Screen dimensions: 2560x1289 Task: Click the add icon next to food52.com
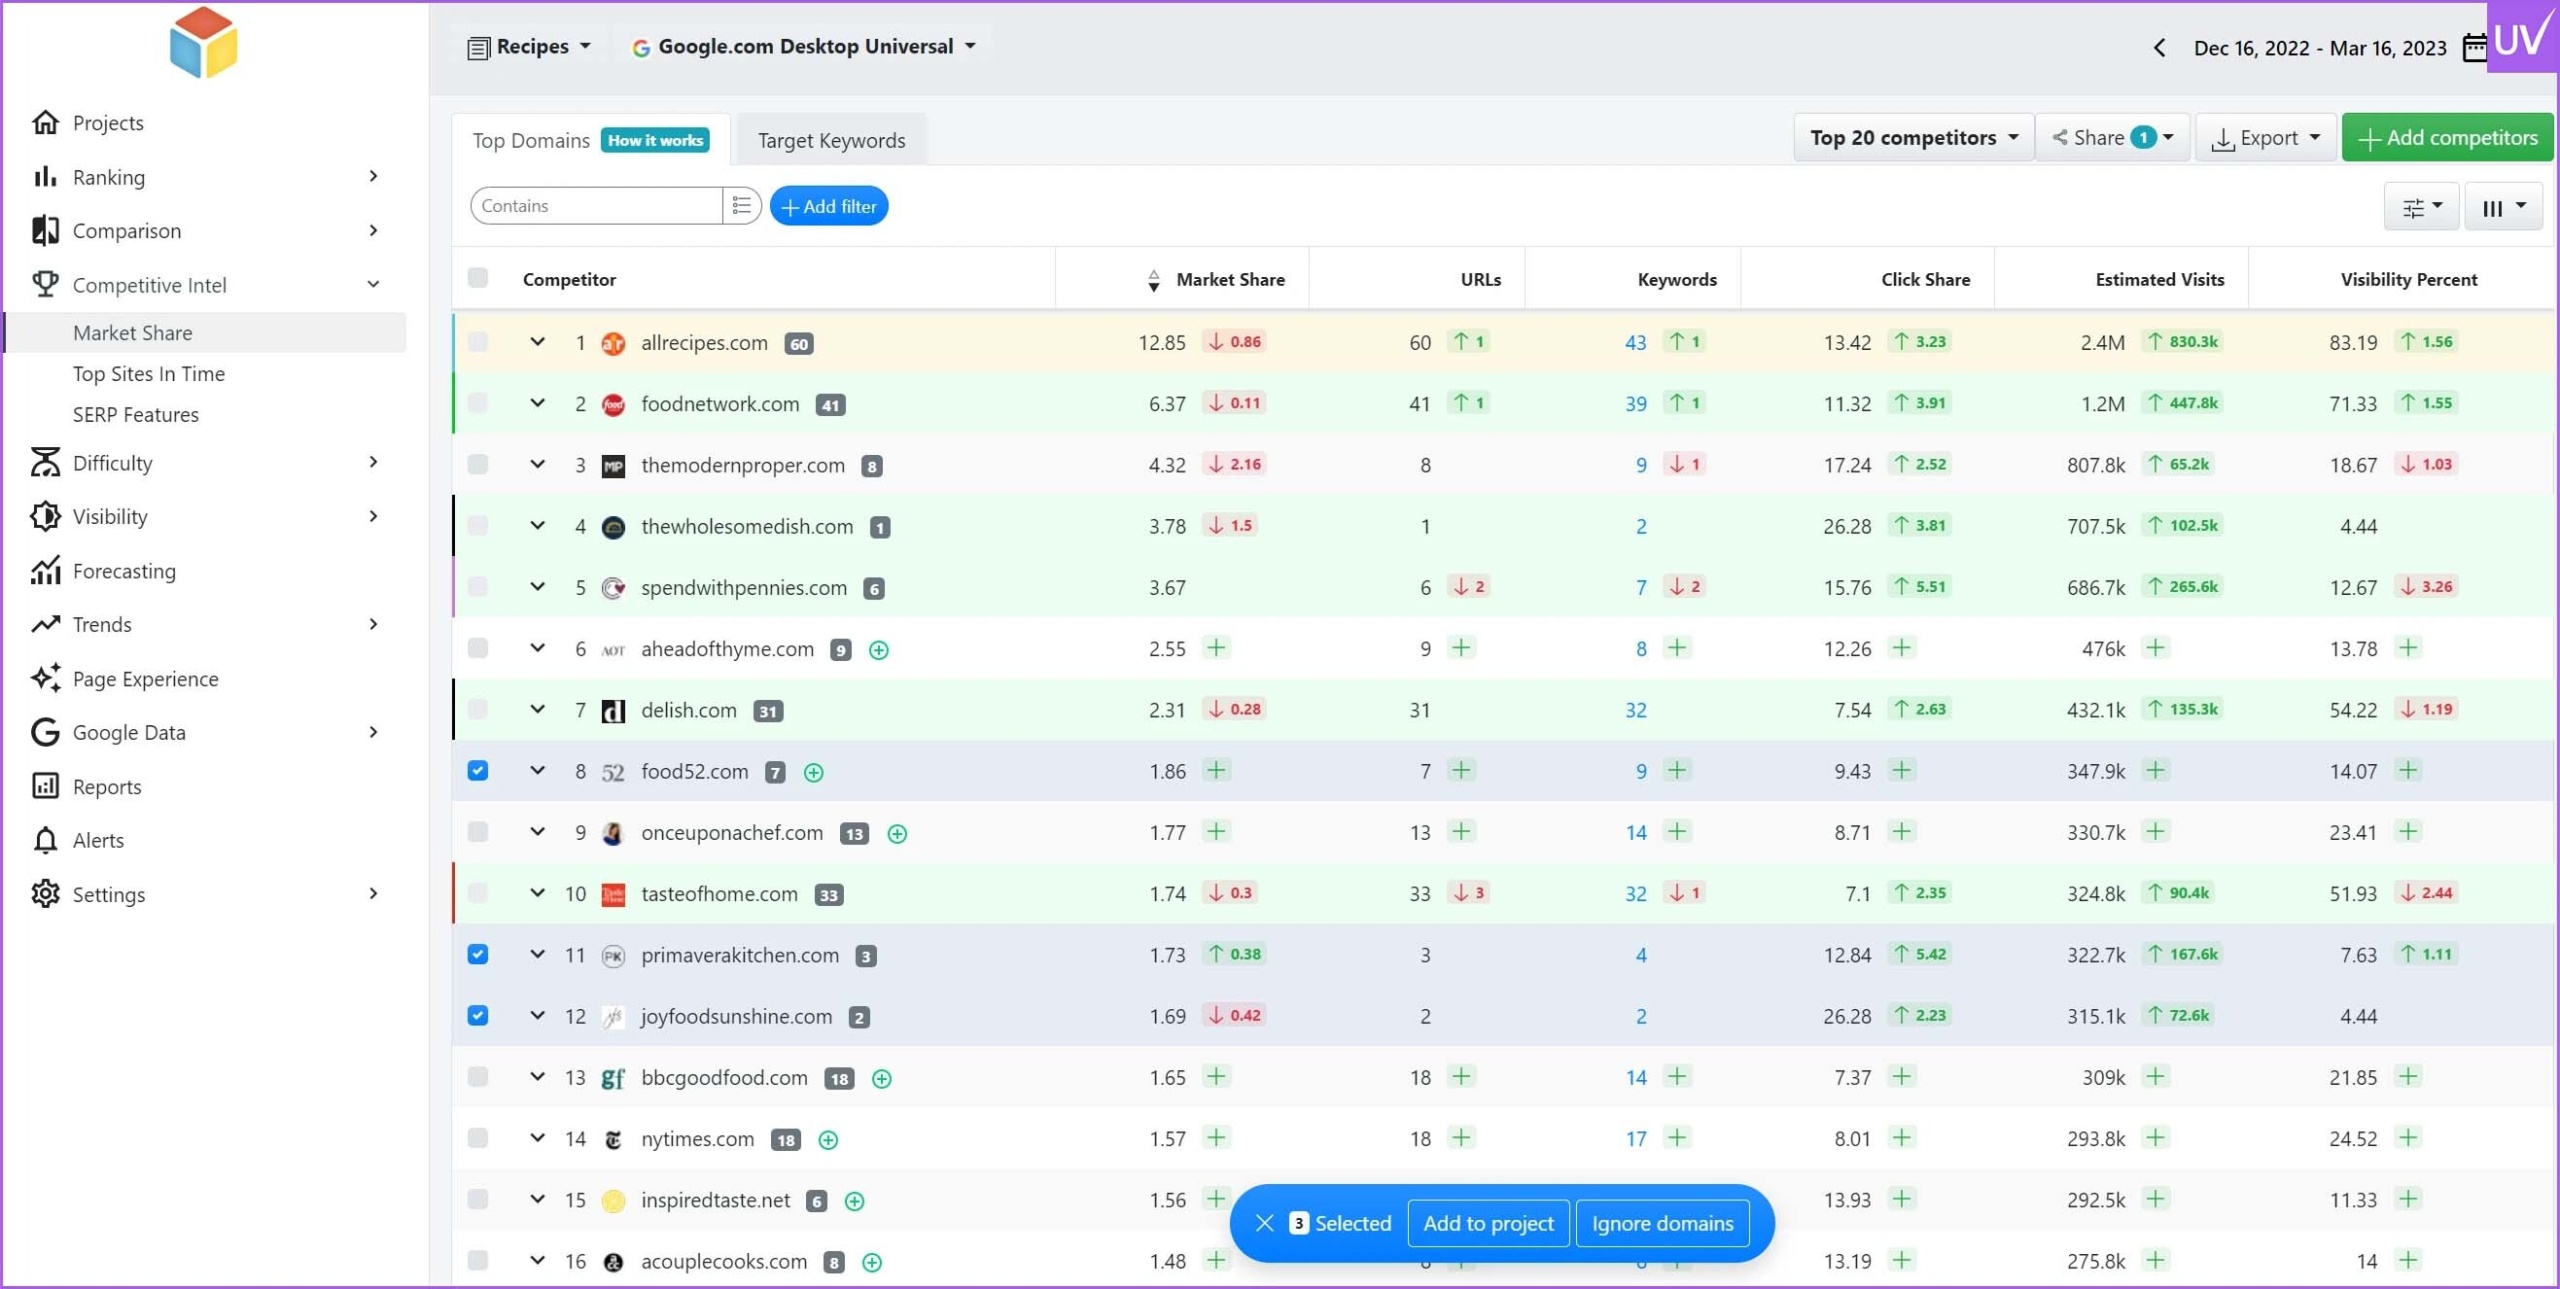pos(814,772)
